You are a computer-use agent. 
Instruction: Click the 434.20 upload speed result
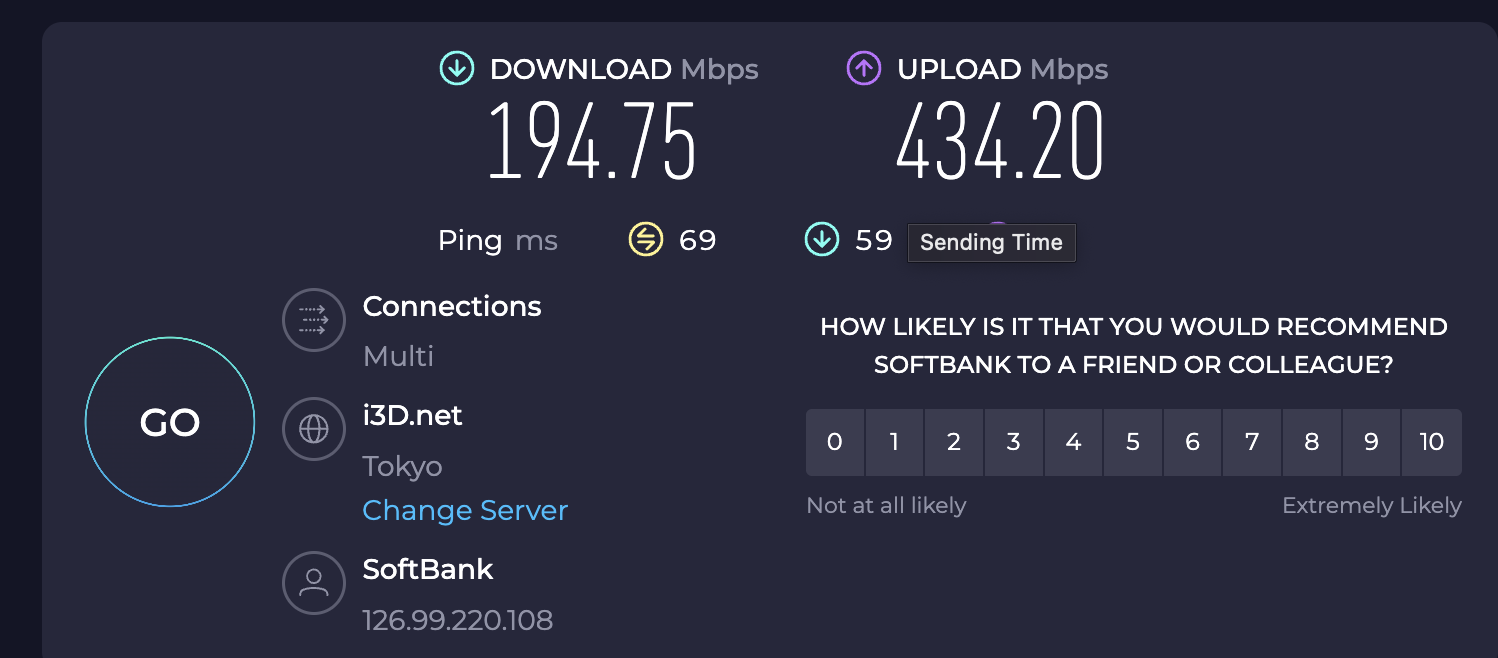tap(1000, 140)
